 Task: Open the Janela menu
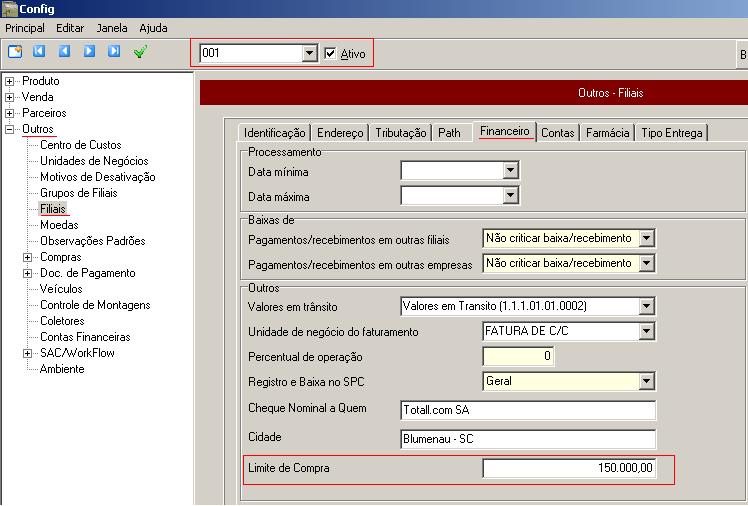pos(112,28)
